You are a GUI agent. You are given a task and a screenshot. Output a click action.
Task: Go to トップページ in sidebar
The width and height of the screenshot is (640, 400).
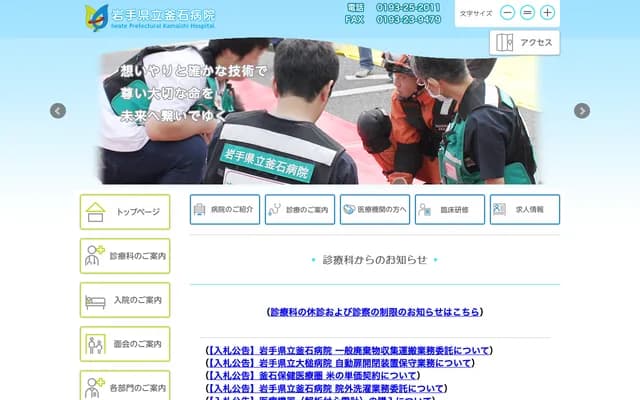pyautogui.click(x=125, y=212)
